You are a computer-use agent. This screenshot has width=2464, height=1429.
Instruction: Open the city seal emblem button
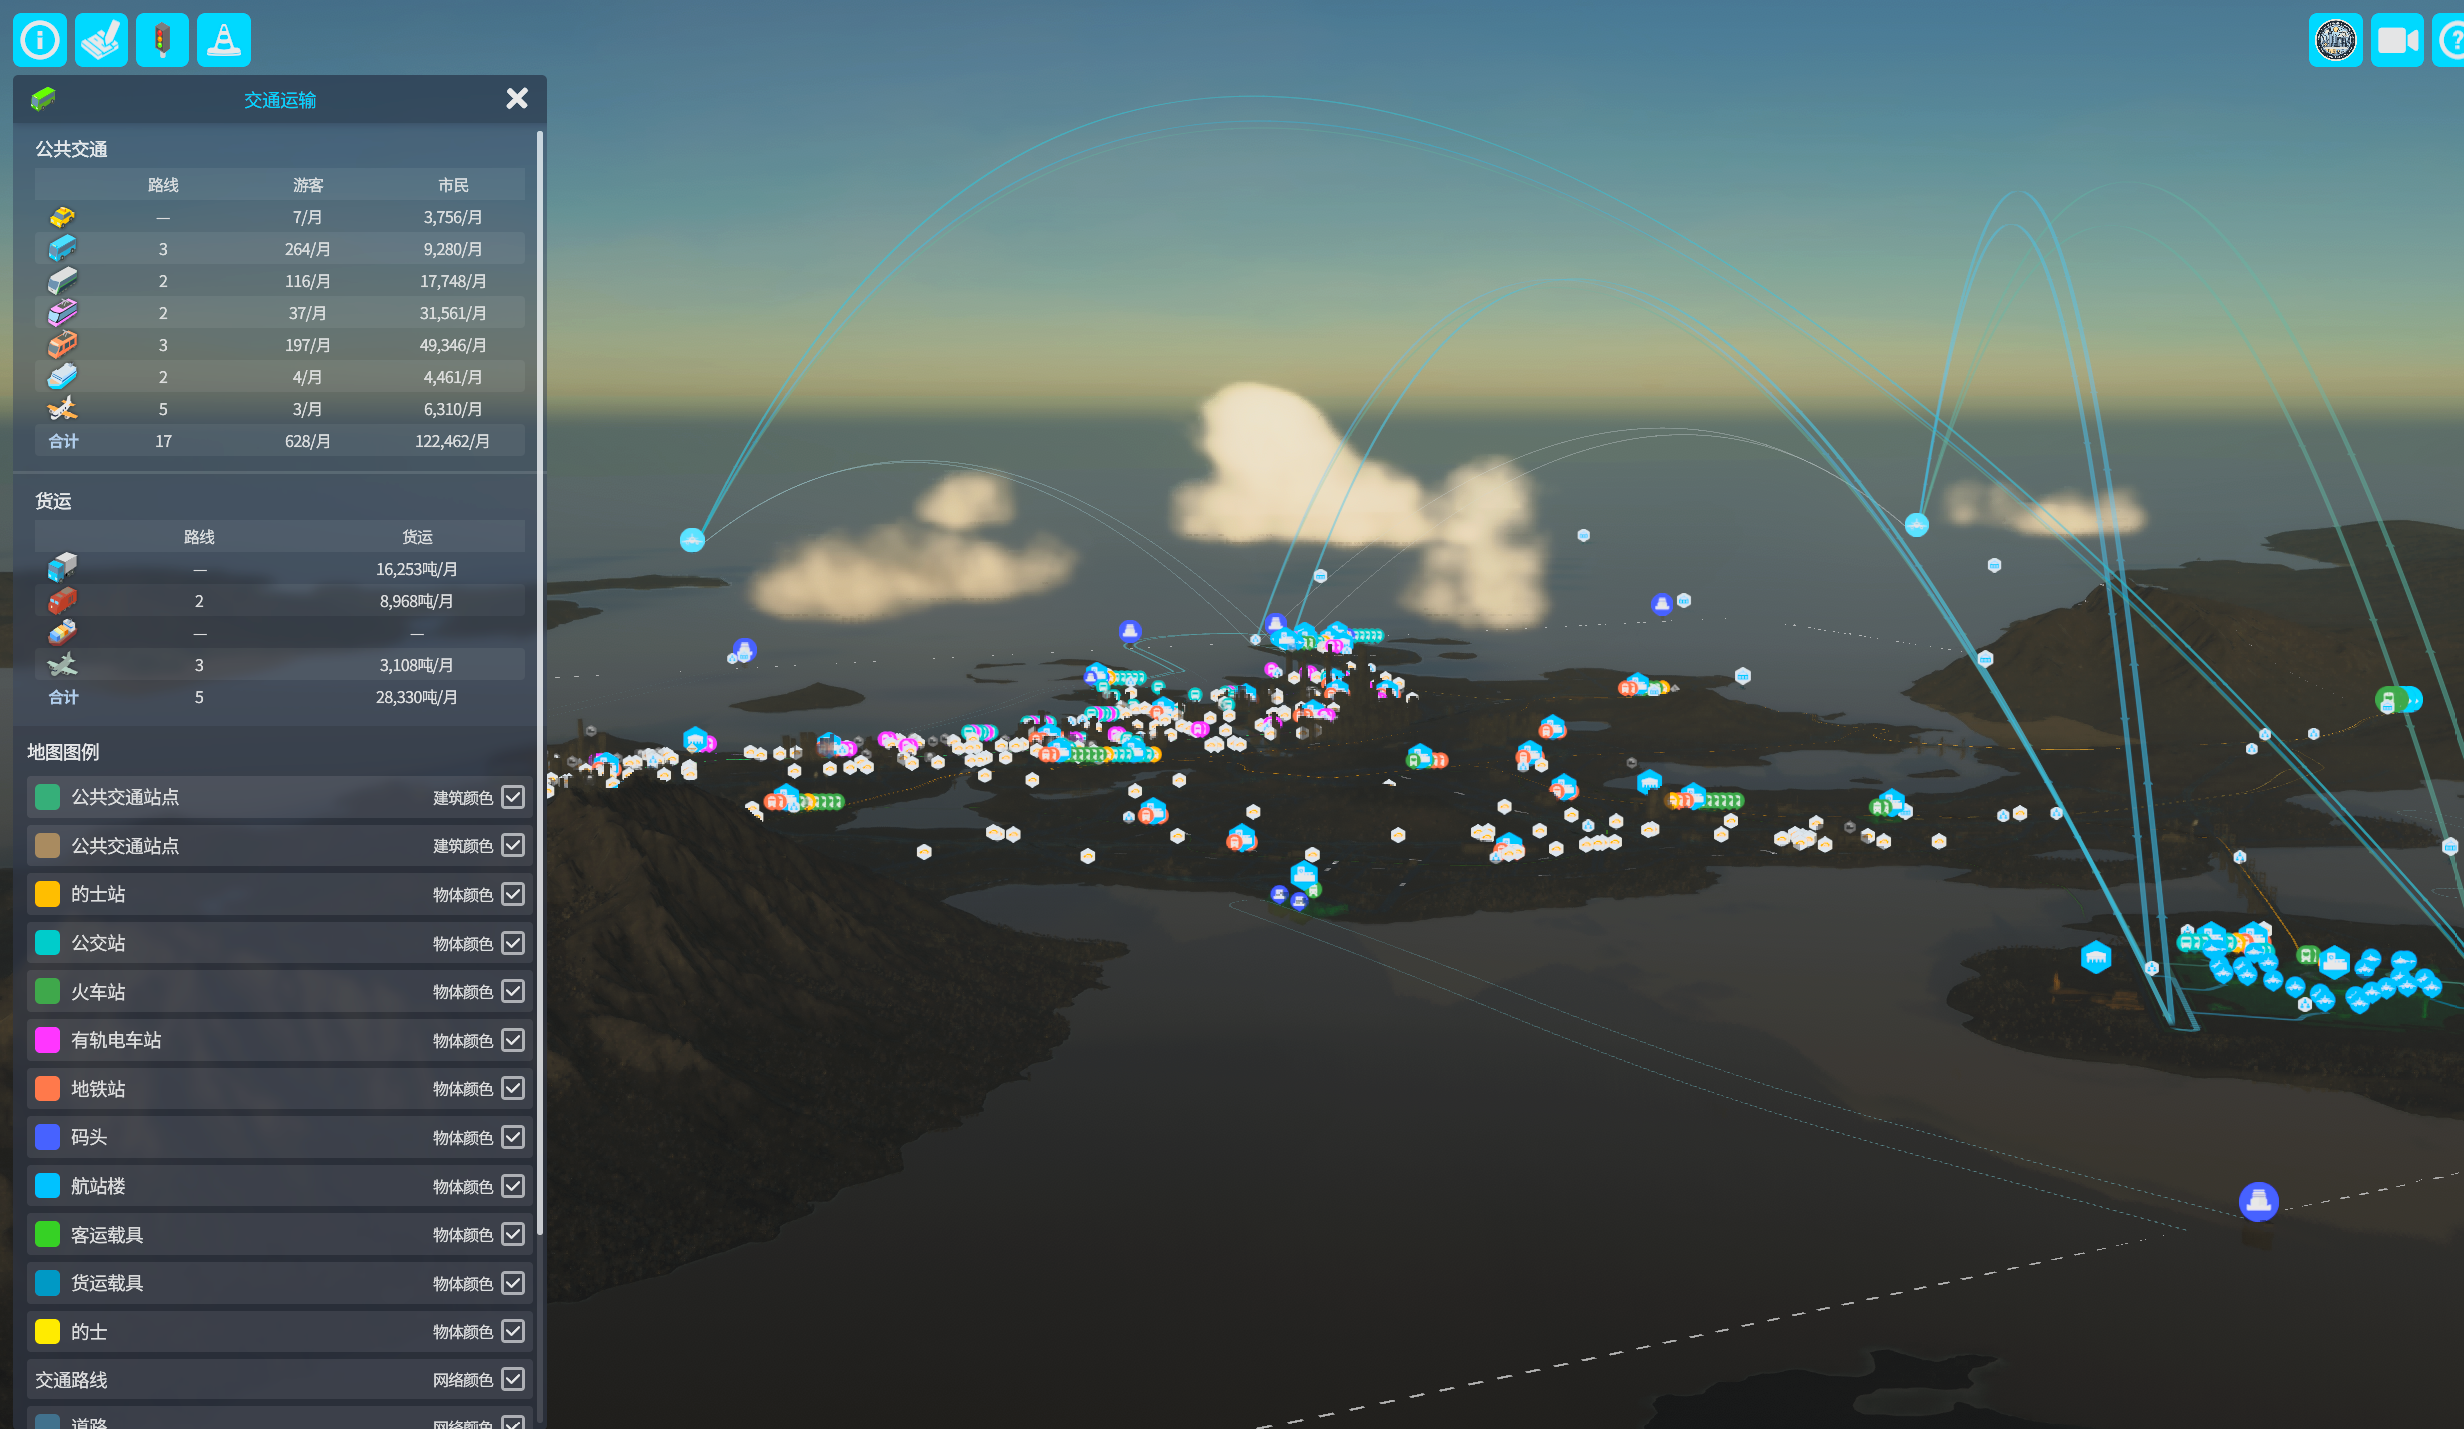[x=2335, y=40]
